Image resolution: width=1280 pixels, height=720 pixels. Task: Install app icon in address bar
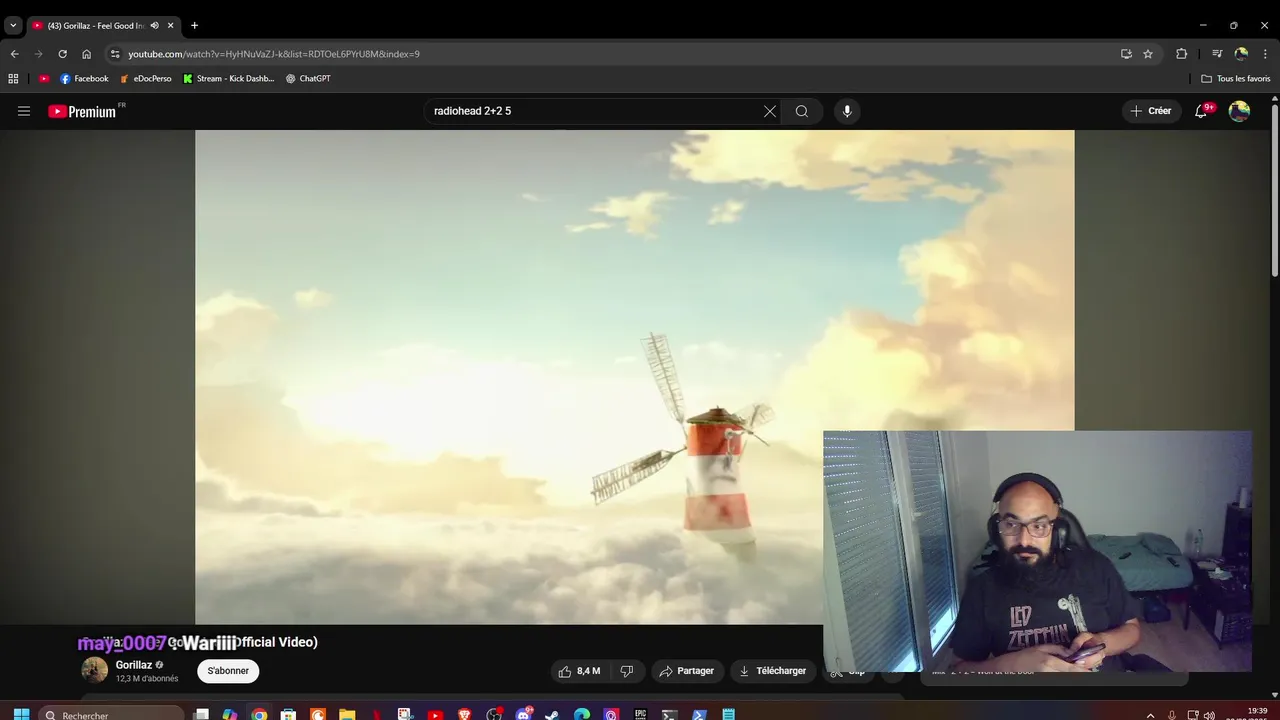pos(1126,54)
